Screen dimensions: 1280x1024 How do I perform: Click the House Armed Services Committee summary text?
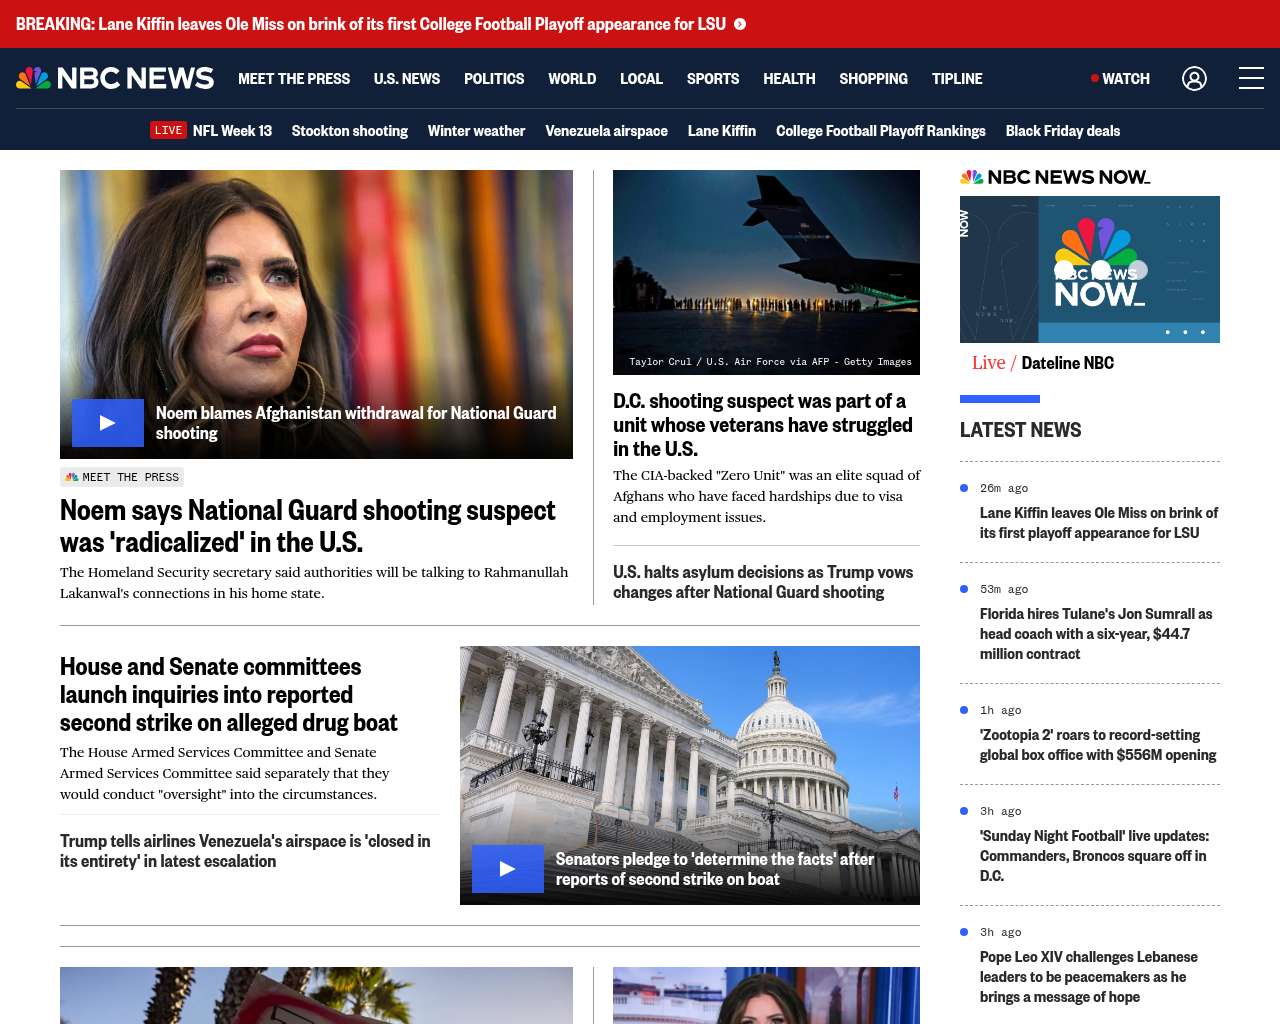[x=225, y=773]
